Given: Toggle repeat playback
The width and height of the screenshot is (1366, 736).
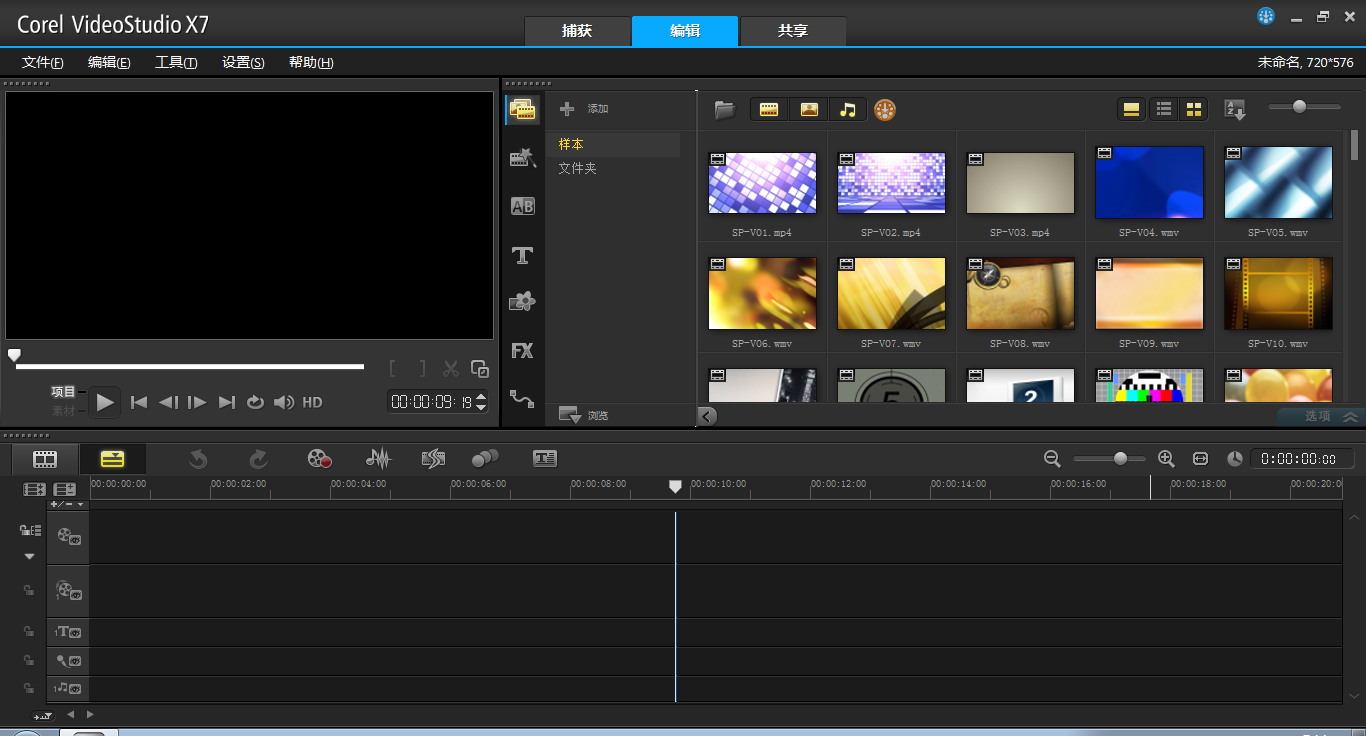Looking at the screenshot, I should click(x=256, y=402).
